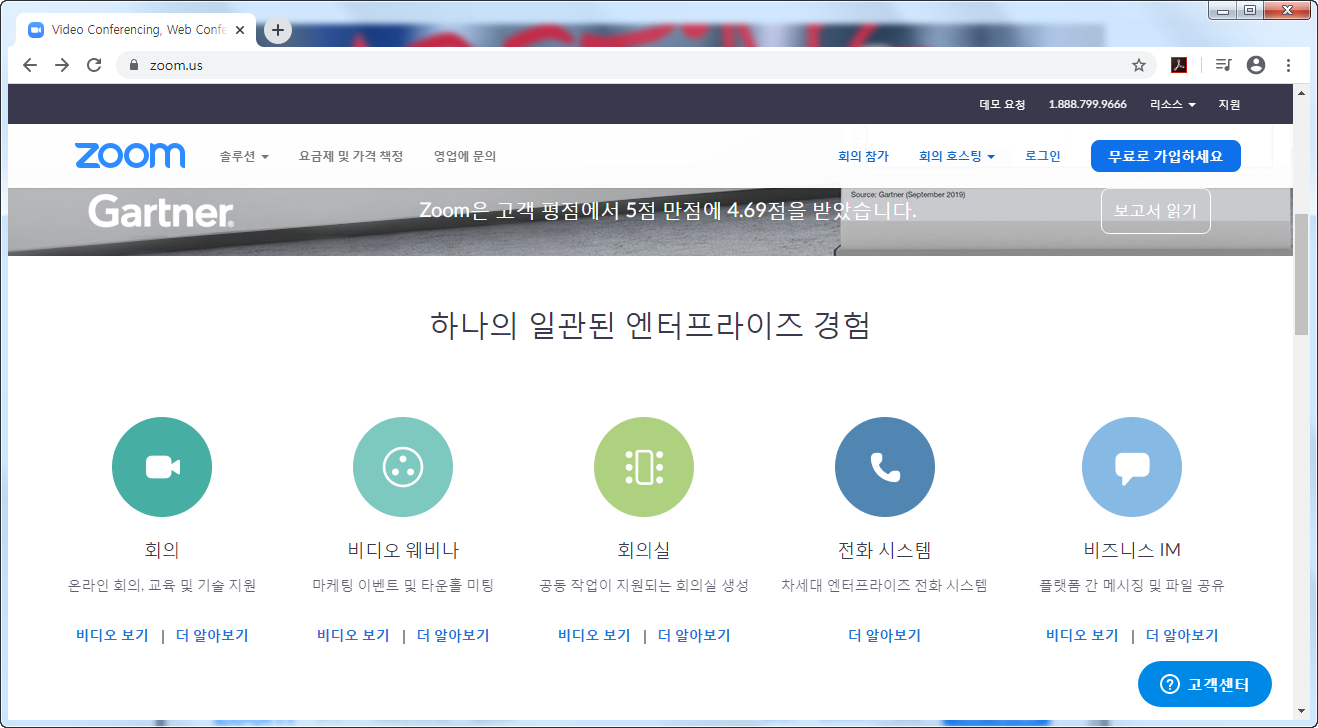Click the 회의실 heading text

click(x=644, y=550)
